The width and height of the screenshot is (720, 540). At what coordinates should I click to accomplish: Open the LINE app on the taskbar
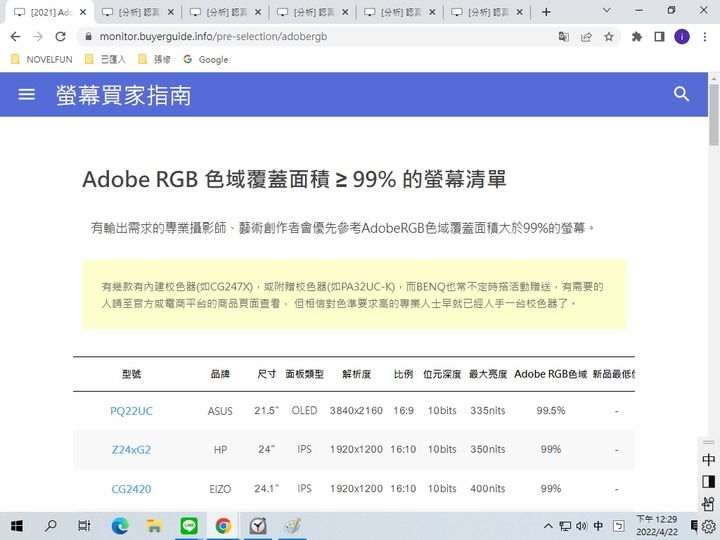tap(189, 526)
